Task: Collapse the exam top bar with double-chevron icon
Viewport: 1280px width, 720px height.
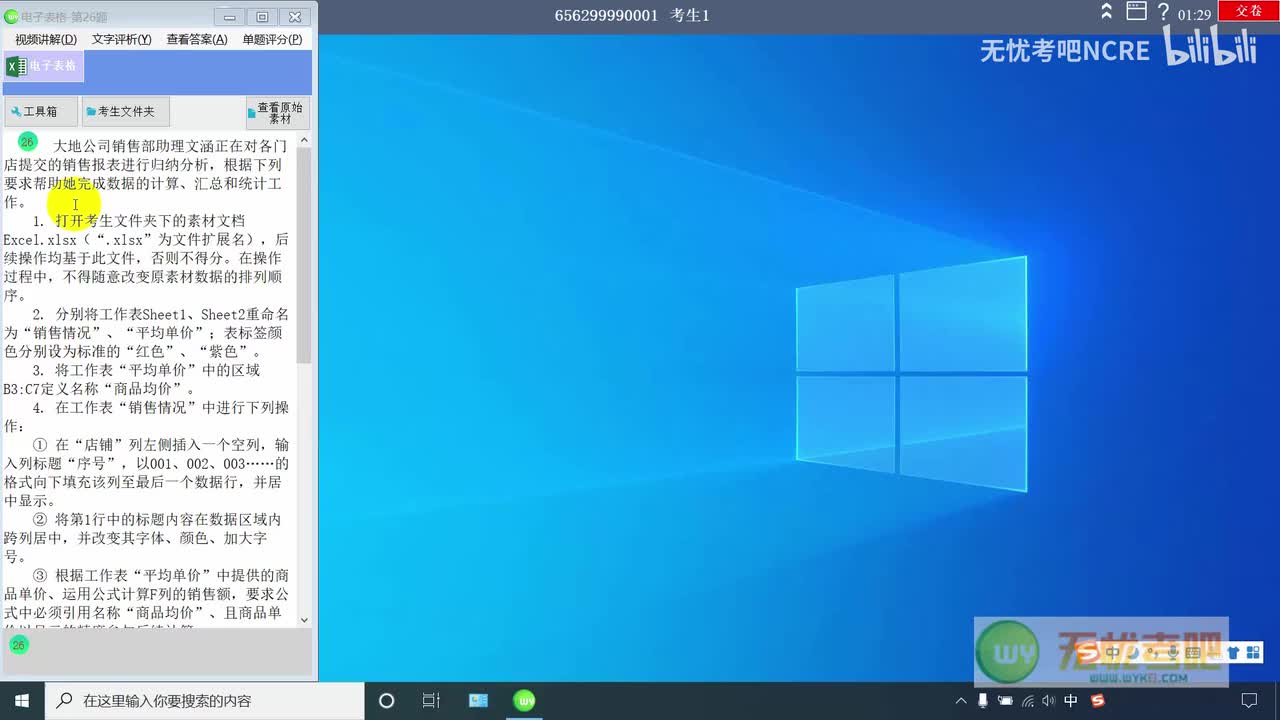Action: tap(1106, 12)
